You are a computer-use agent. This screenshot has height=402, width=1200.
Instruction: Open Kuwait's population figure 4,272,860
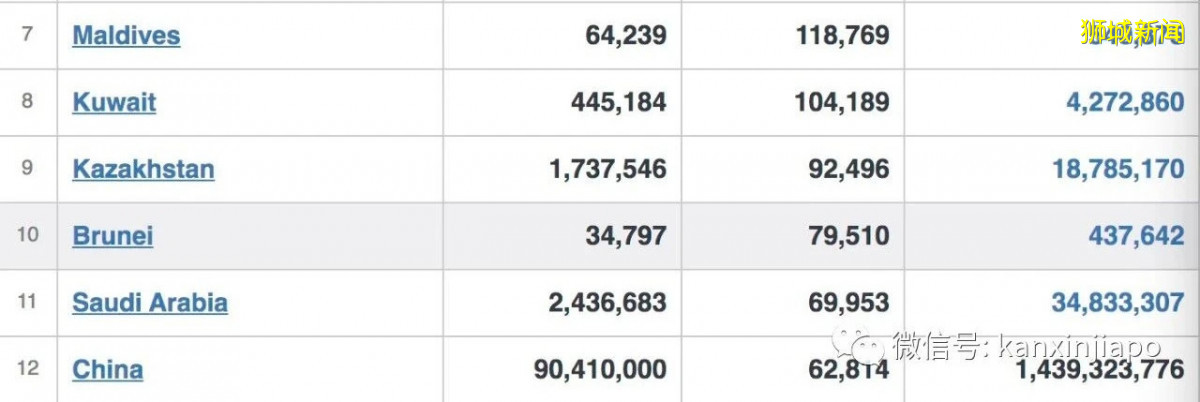pos(1117,102)
